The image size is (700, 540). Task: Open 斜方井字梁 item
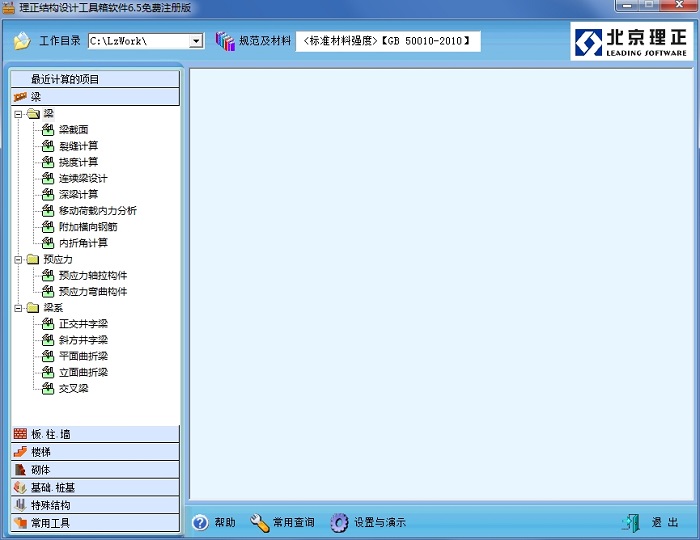click(83, 340)
